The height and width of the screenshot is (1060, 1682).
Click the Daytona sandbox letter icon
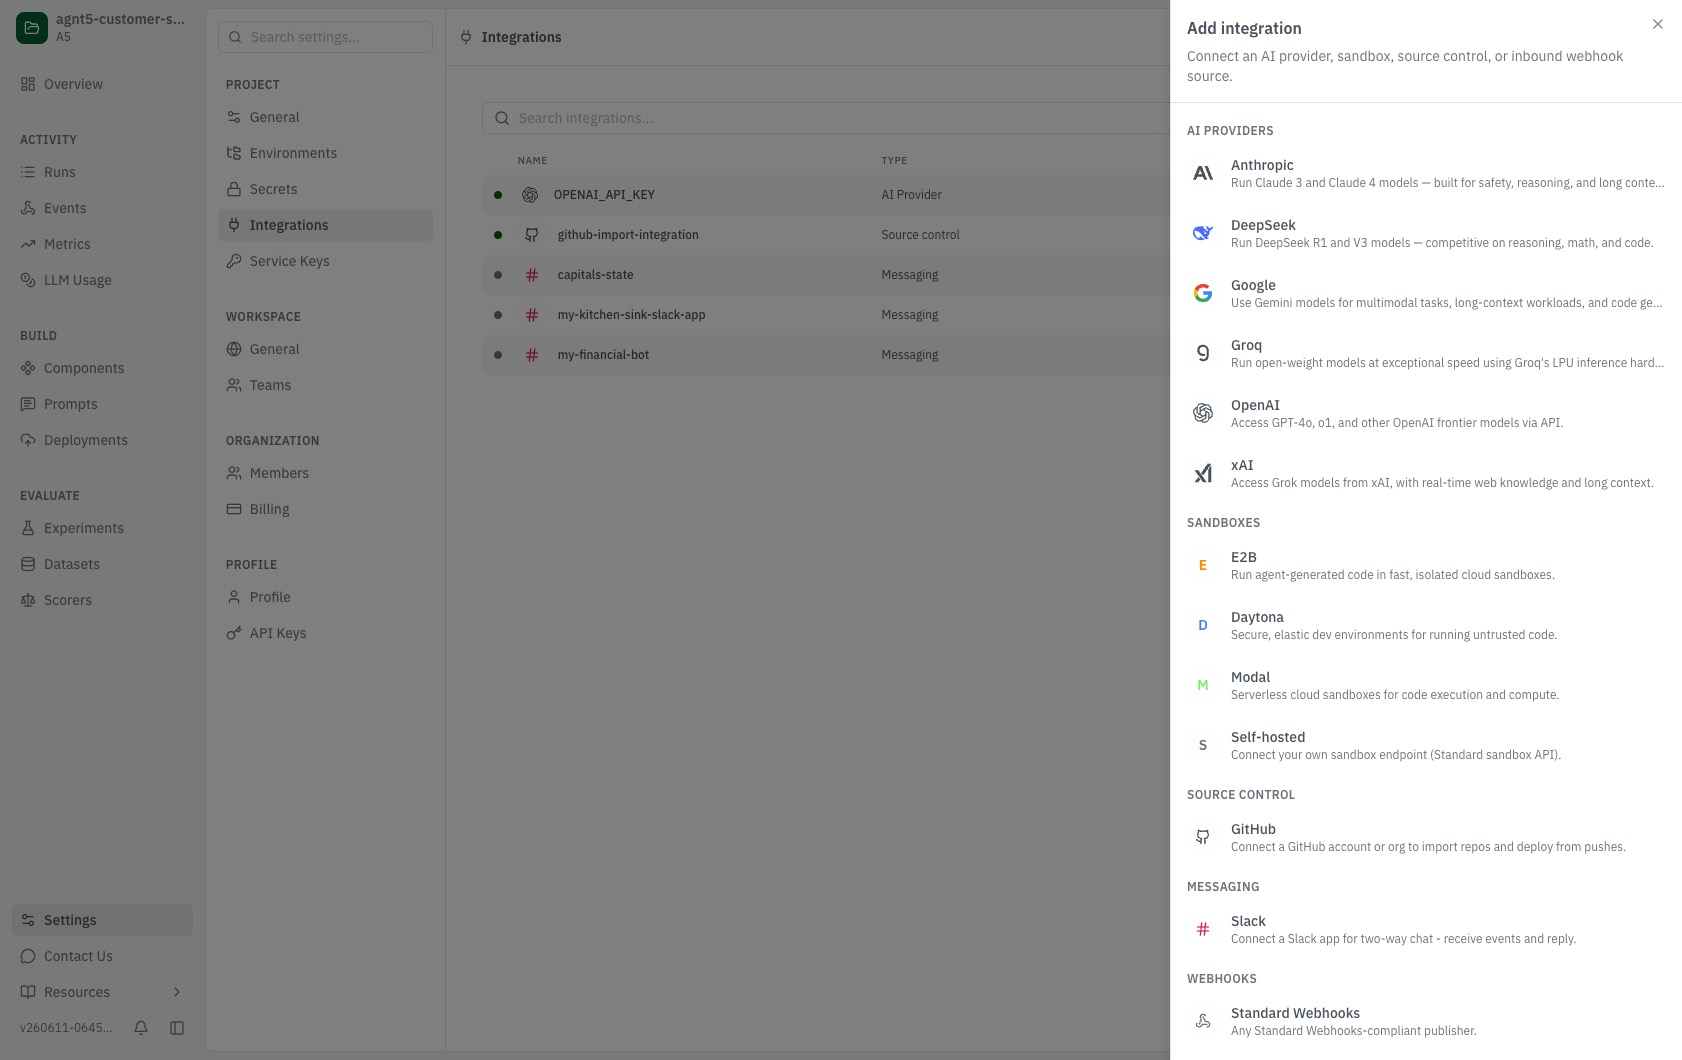click(x=1203, y=625)
